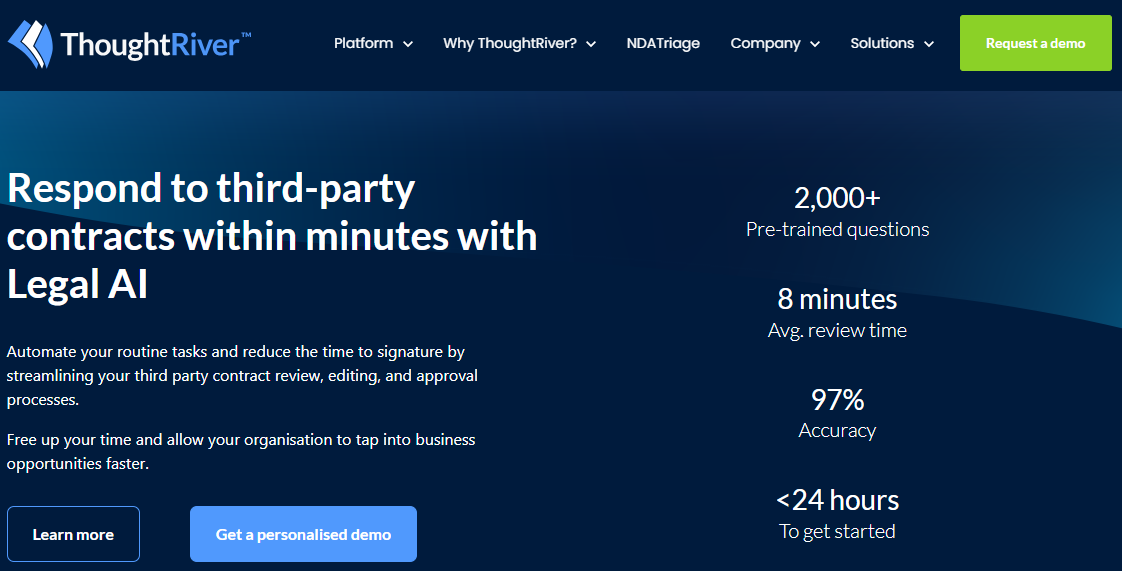Click the paragraph starting Free up your time
This screenshot has height=571, width=1122.
click(241, 452)
